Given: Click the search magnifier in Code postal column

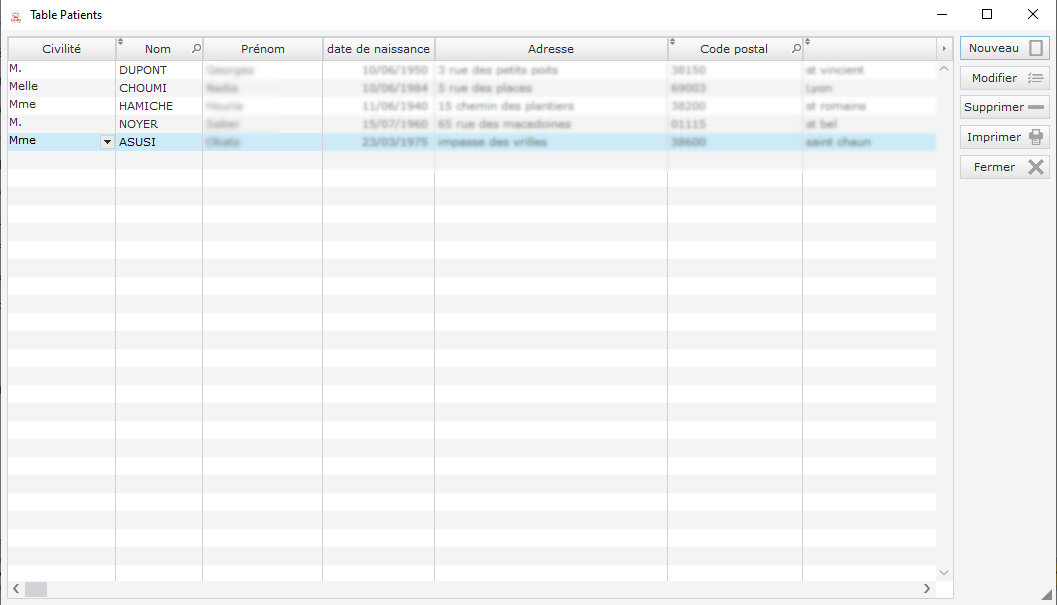Looking at the screenshot, I should (796, 49).
